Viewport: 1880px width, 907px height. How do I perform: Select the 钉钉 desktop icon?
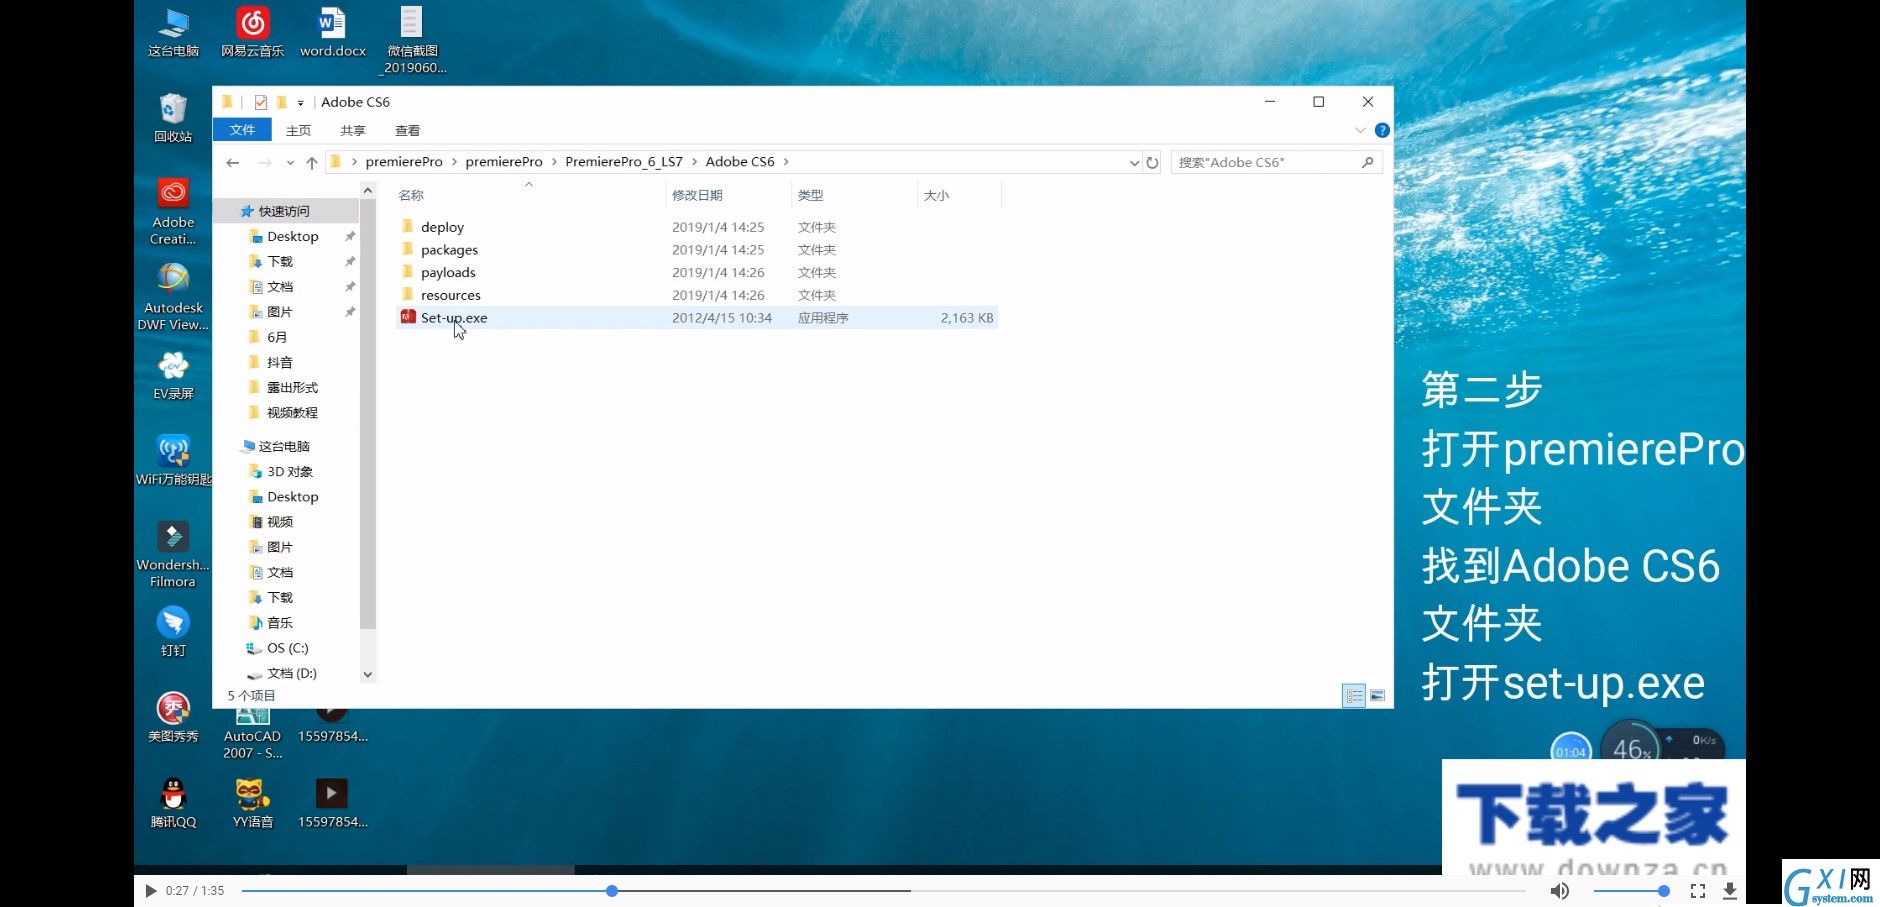point(173,631)
